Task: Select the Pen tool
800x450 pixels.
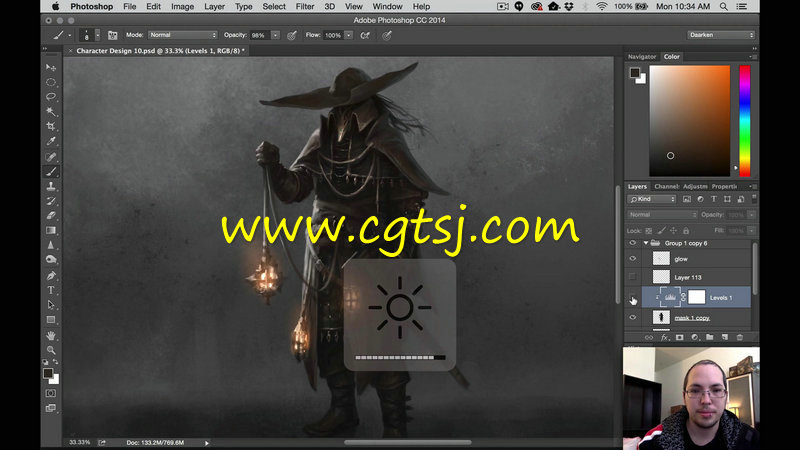Action: point(51,276)
